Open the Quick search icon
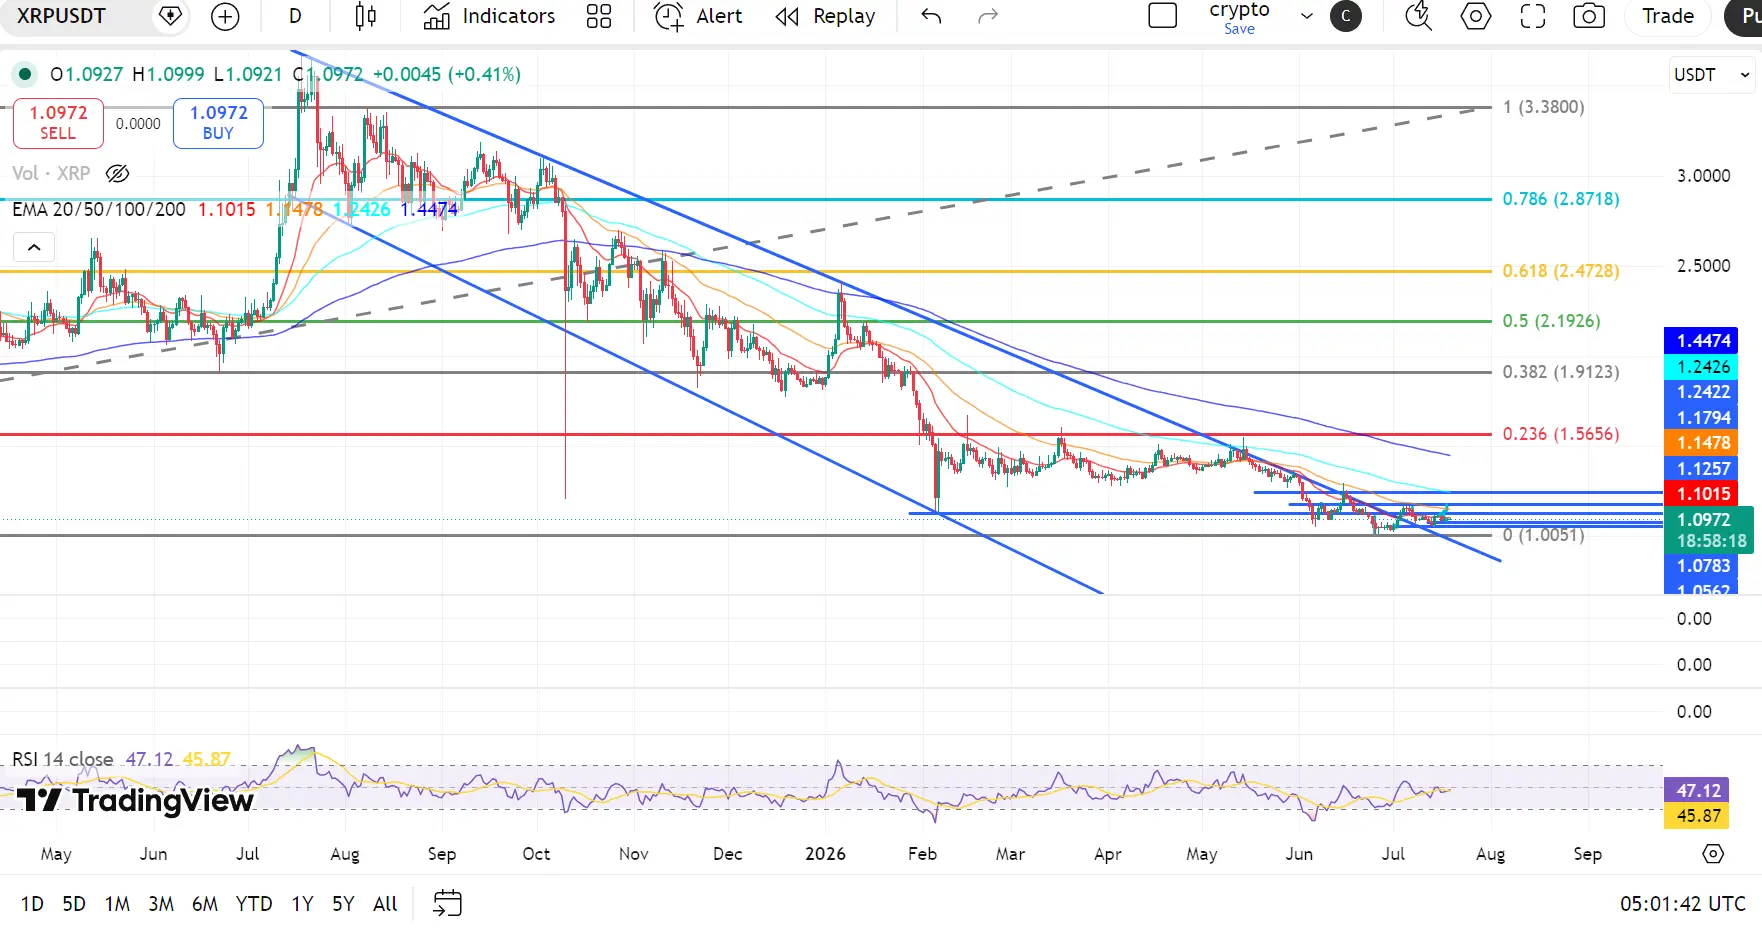1762x931 pixels. coord(1418,16)
